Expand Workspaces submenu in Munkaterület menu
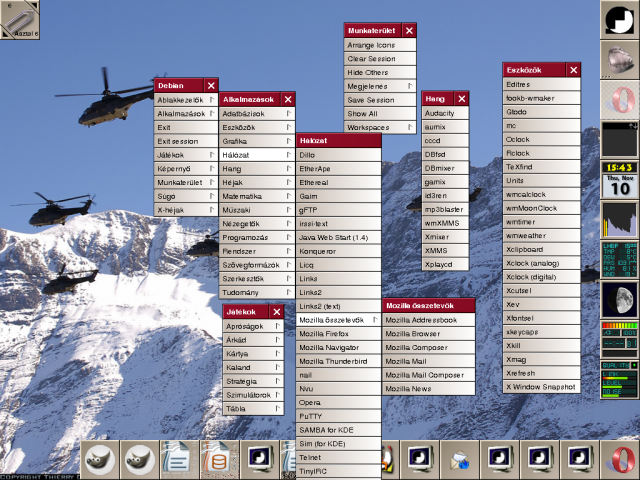The width and height of the screenshot is (640, 480). (380, 127)
